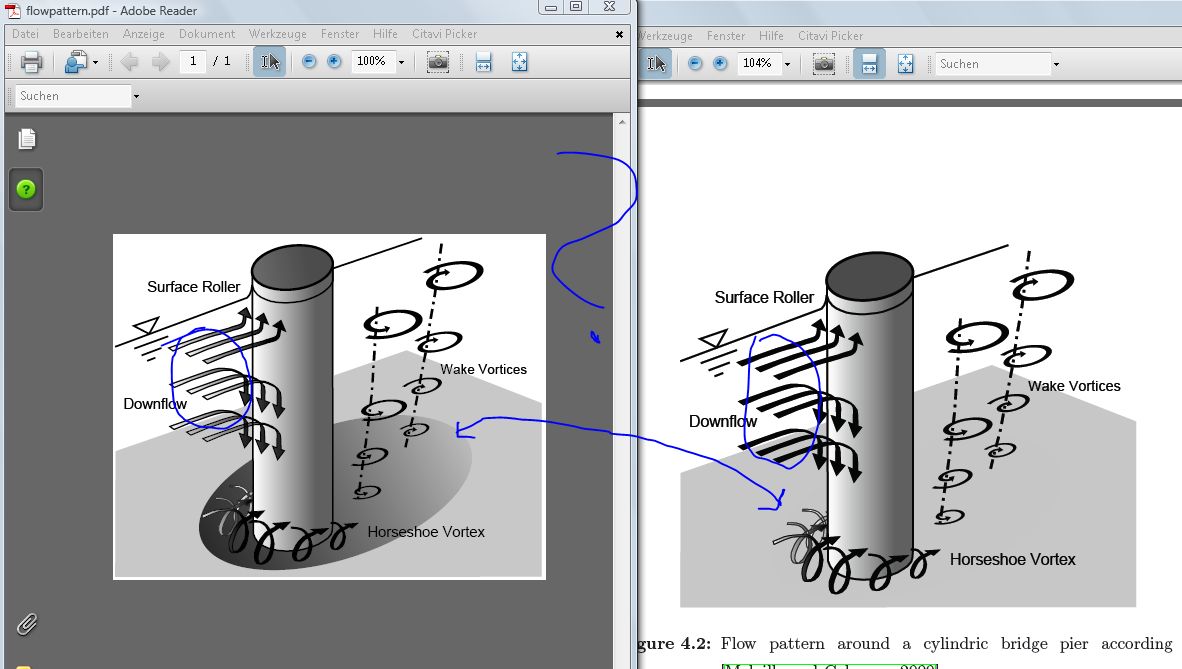Open the Citavi Picker menu in the right window

pos(830,36)
